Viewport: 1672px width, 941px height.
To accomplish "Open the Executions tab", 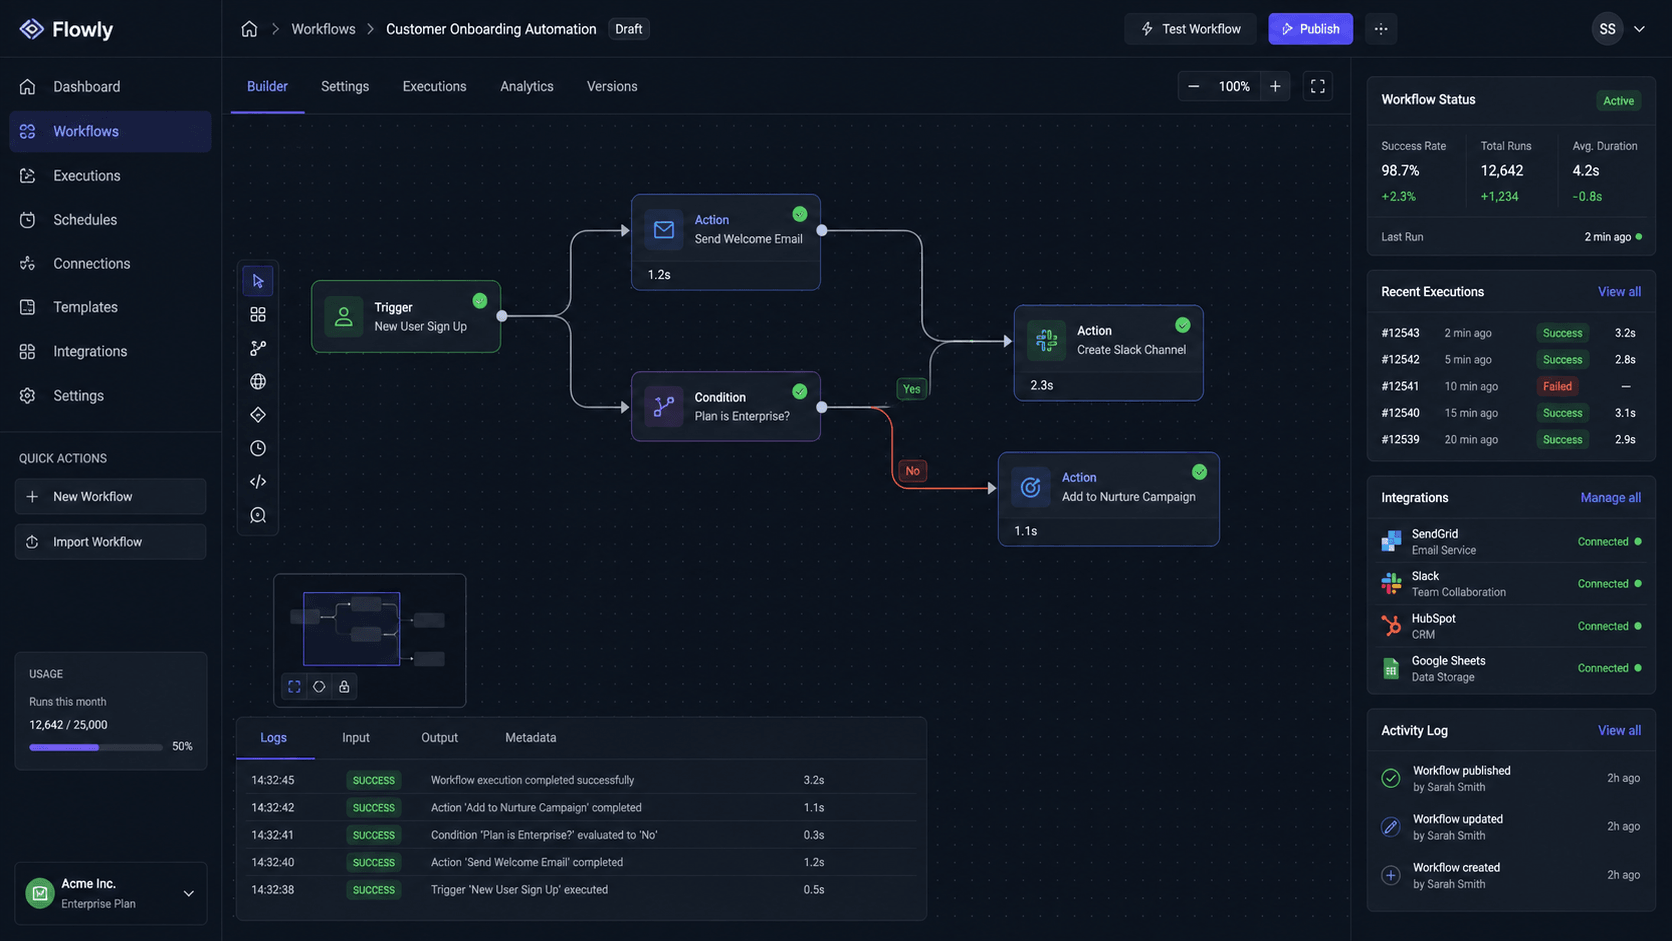I will (435, 87).
